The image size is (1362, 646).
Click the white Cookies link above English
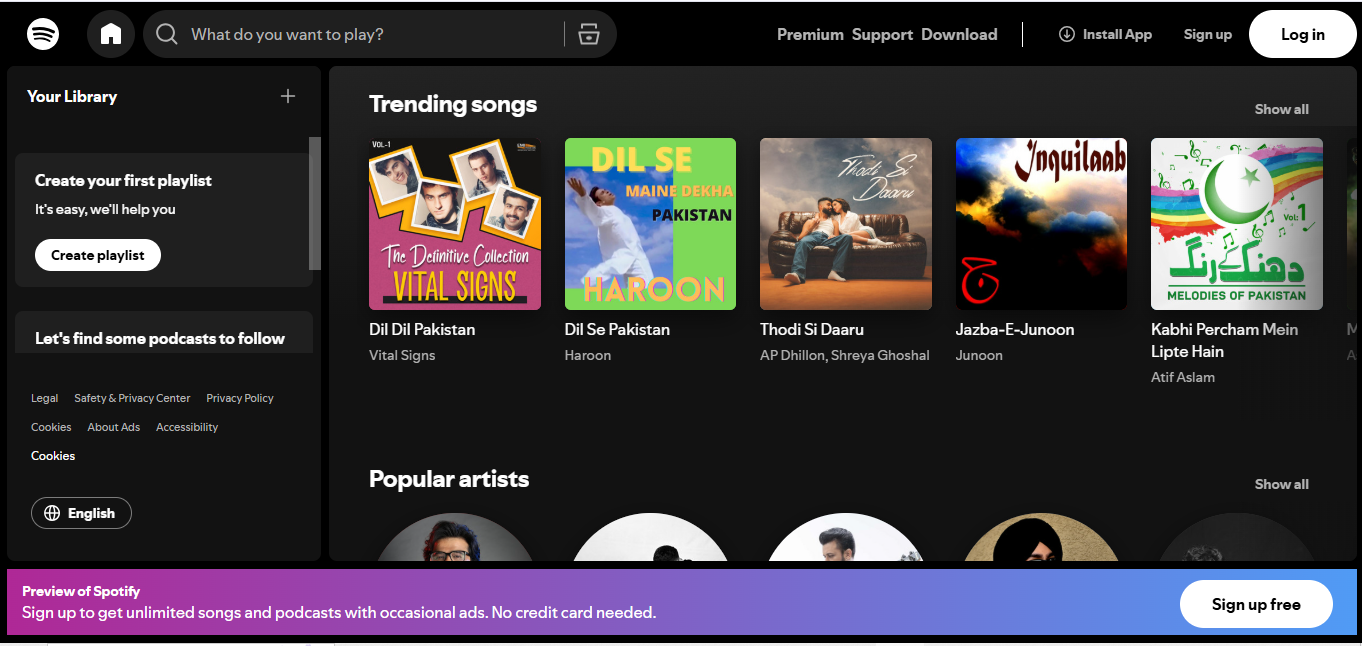tap(53, 456)
